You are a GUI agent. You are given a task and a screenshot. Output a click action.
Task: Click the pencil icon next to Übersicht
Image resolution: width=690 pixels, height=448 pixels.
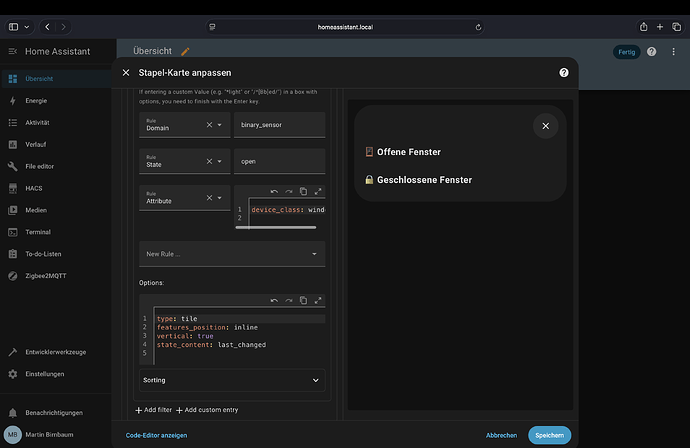tap(185, 51)
